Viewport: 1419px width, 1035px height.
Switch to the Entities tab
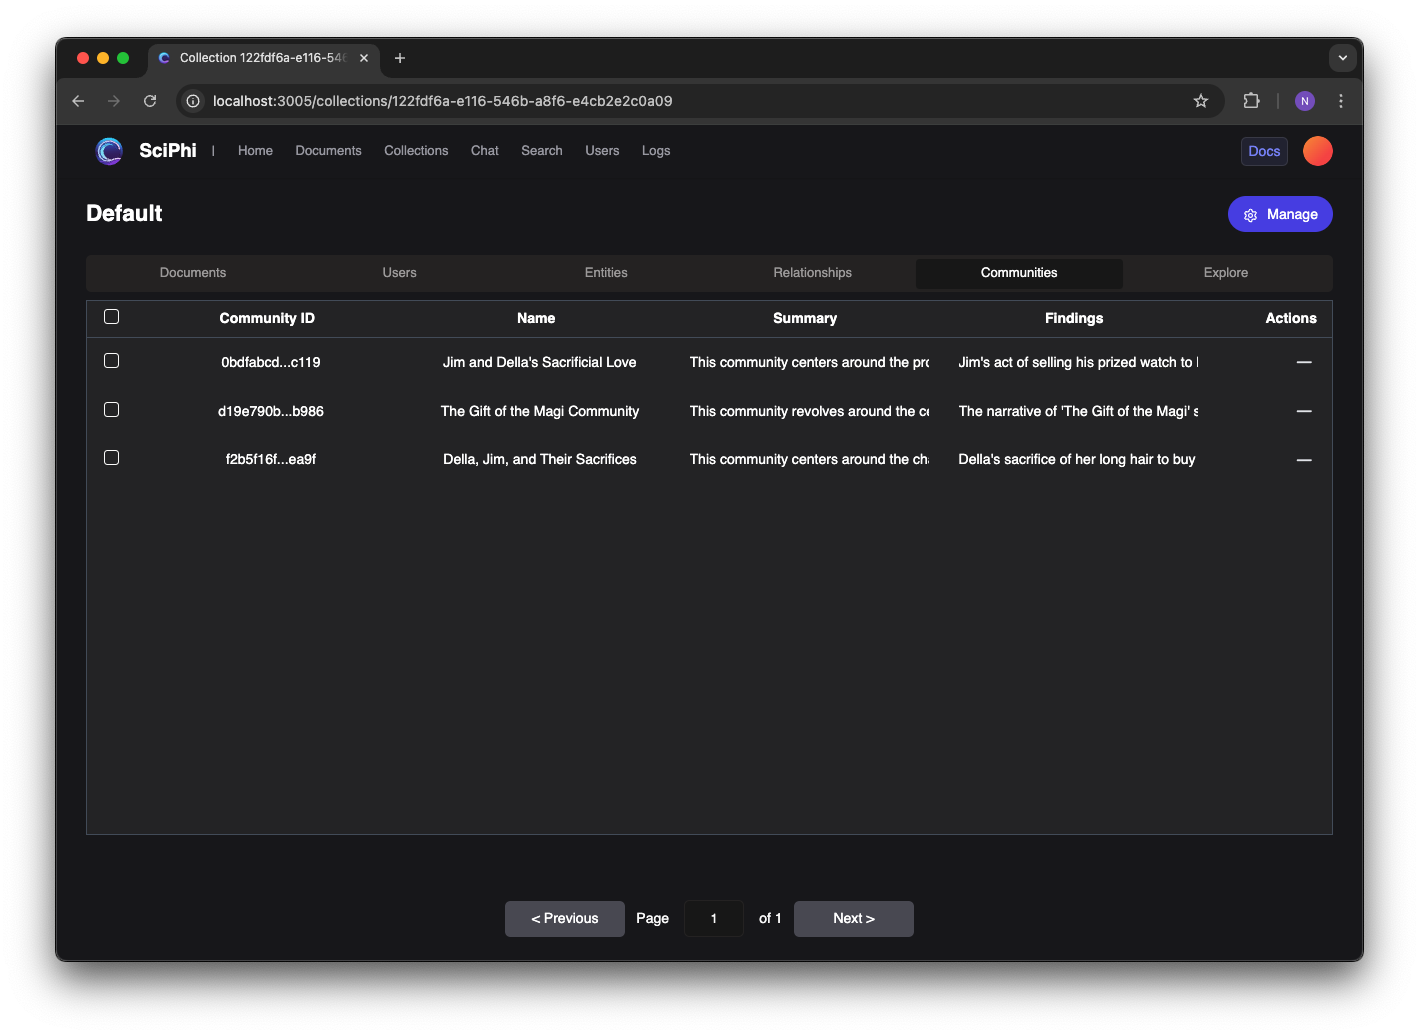pos(606,273)
